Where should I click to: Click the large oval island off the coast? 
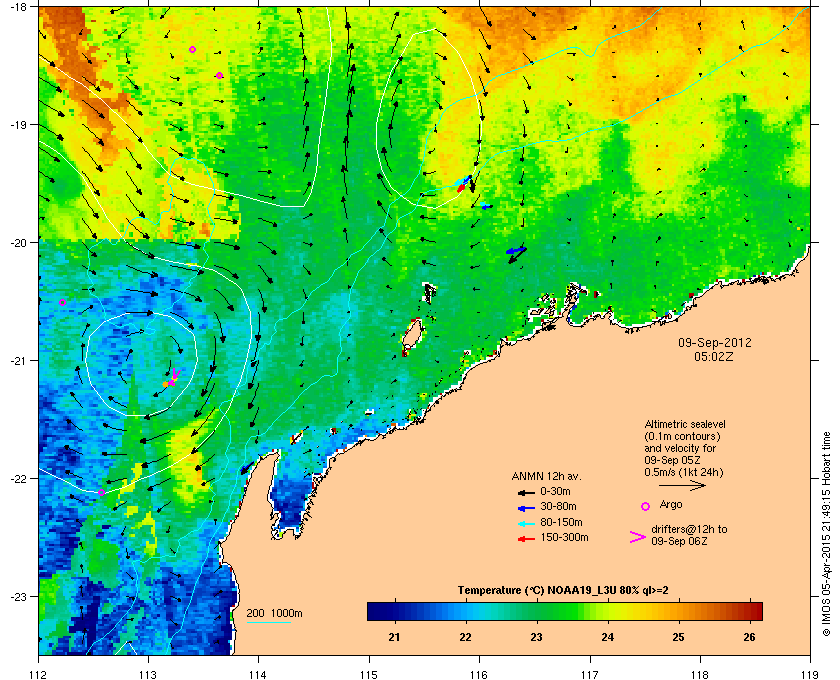(412, 334)
